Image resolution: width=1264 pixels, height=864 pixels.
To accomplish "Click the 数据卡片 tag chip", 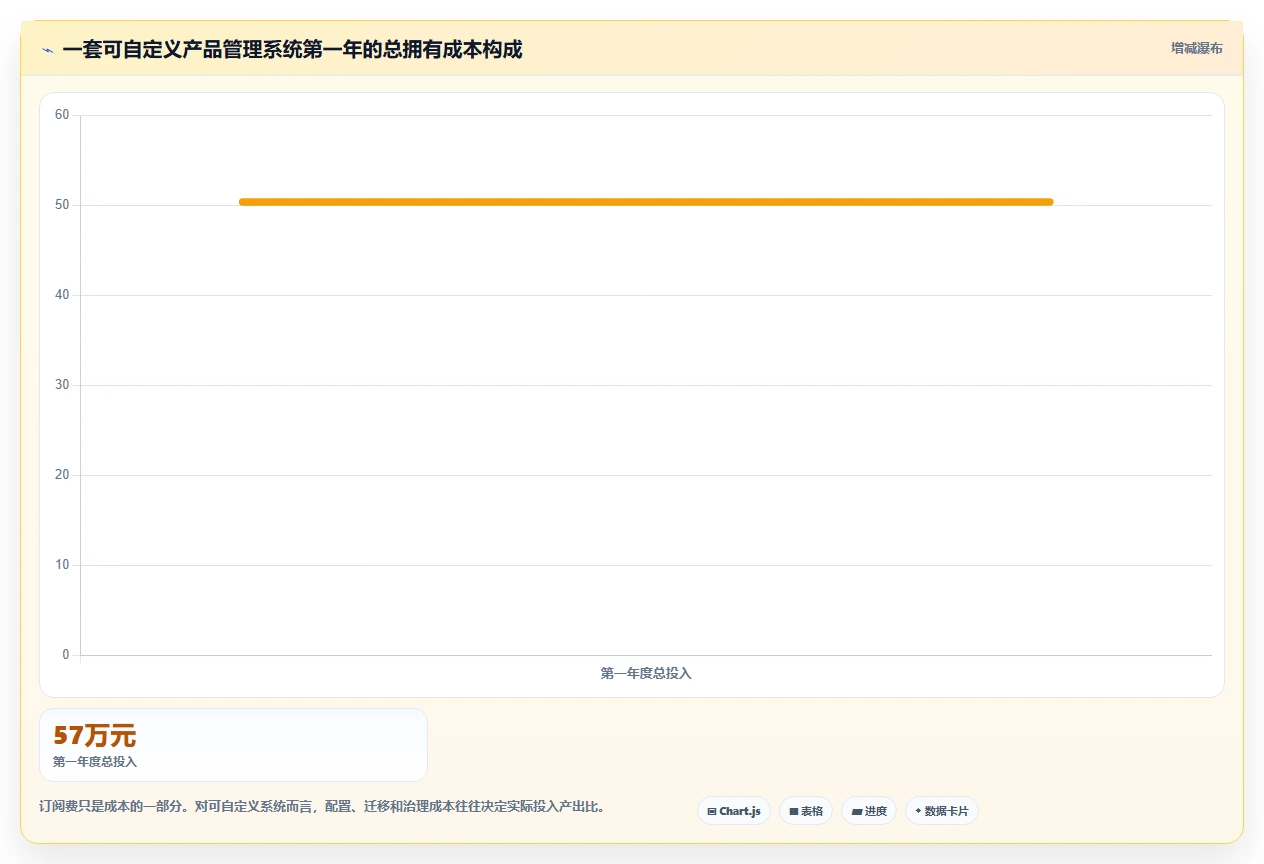I will [x=941, y=811].
